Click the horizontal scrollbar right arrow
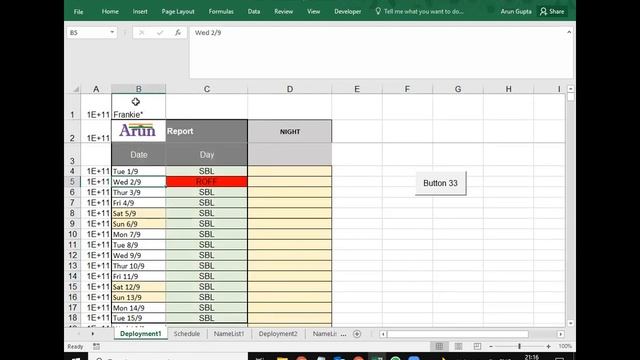 [x=561, y=334]
